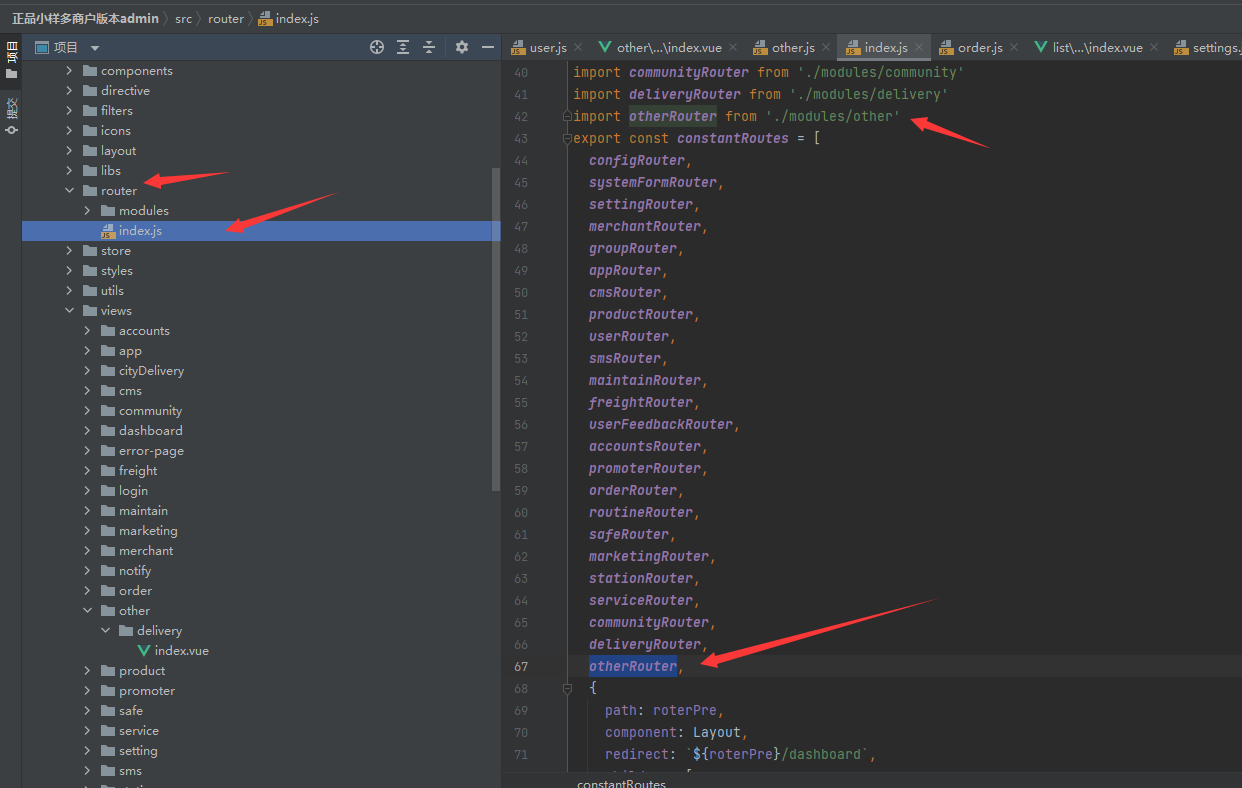This screenshot has width=1242, height=788.
Task: Click the project tree vertical scrollbar
Action: [x=496, y=330]
